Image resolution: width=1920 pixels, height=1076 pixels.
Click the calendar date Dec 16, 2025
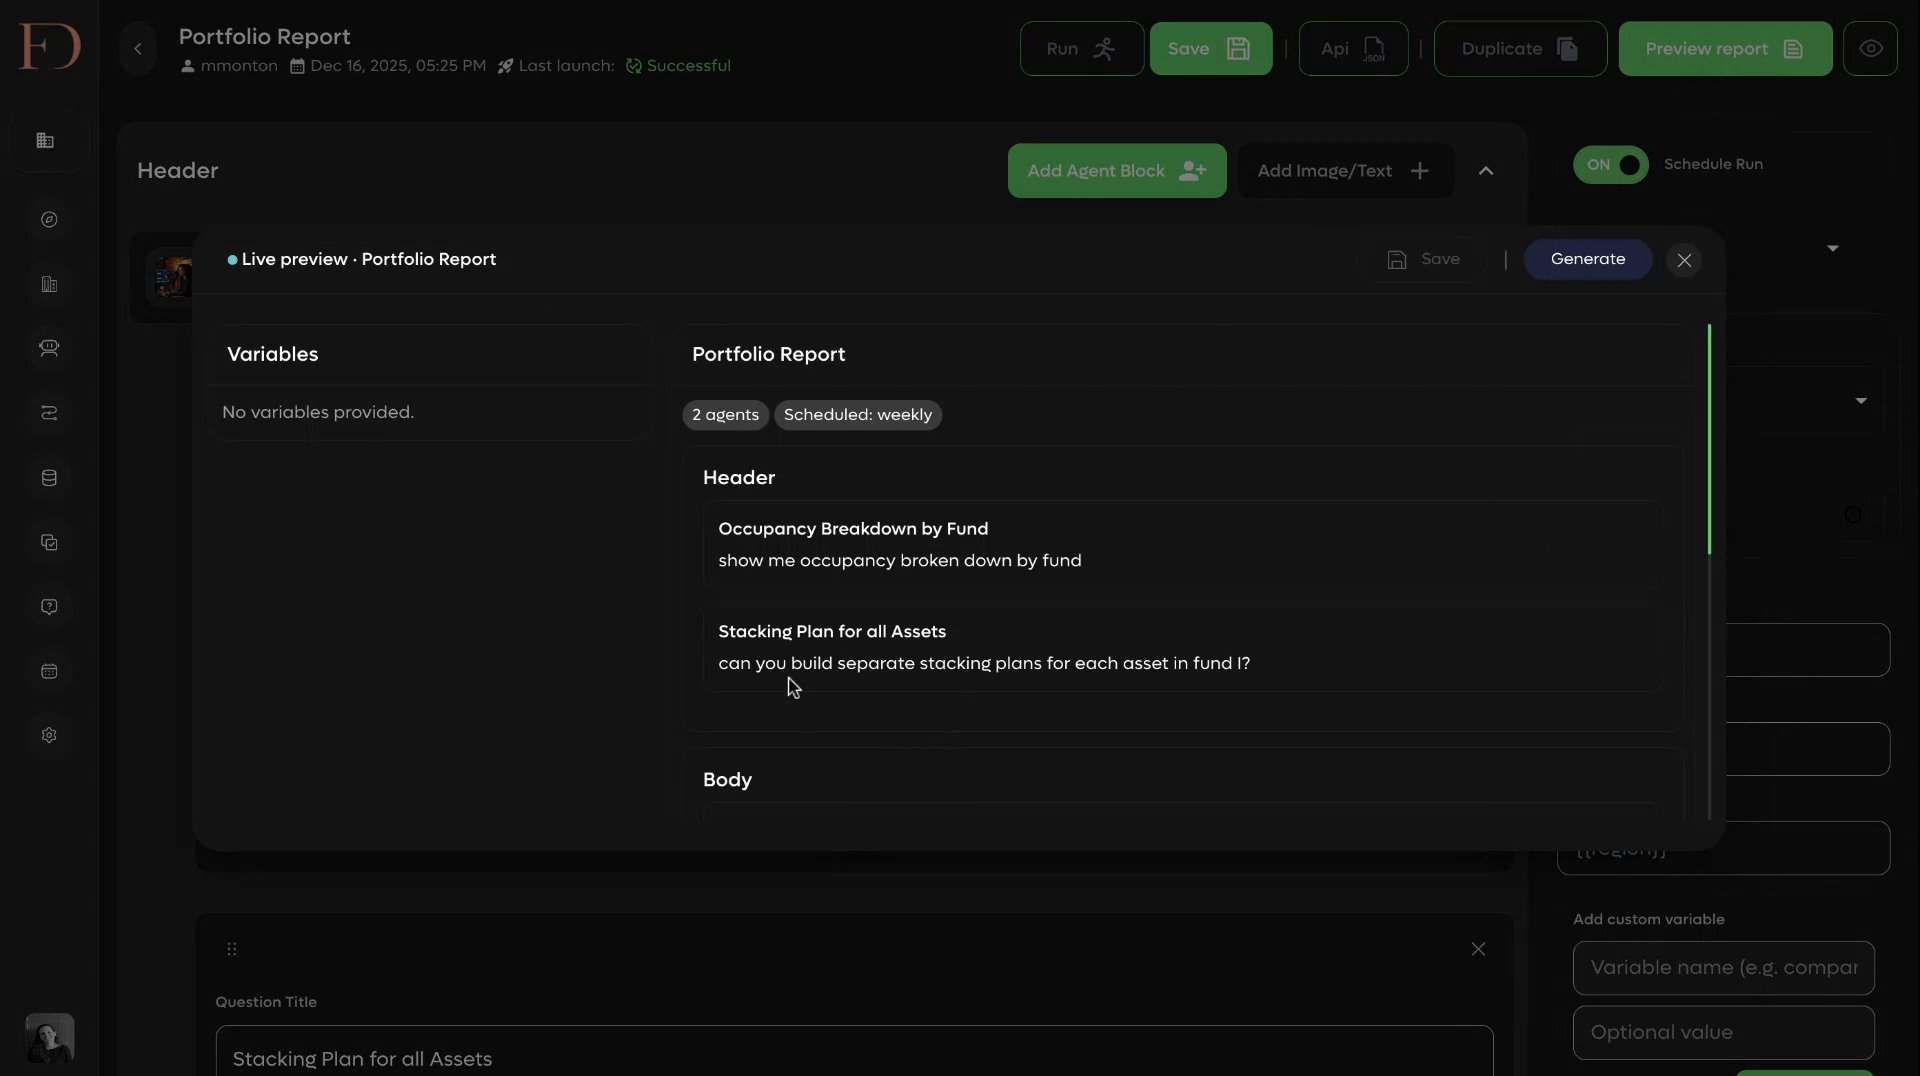[388, 66]
